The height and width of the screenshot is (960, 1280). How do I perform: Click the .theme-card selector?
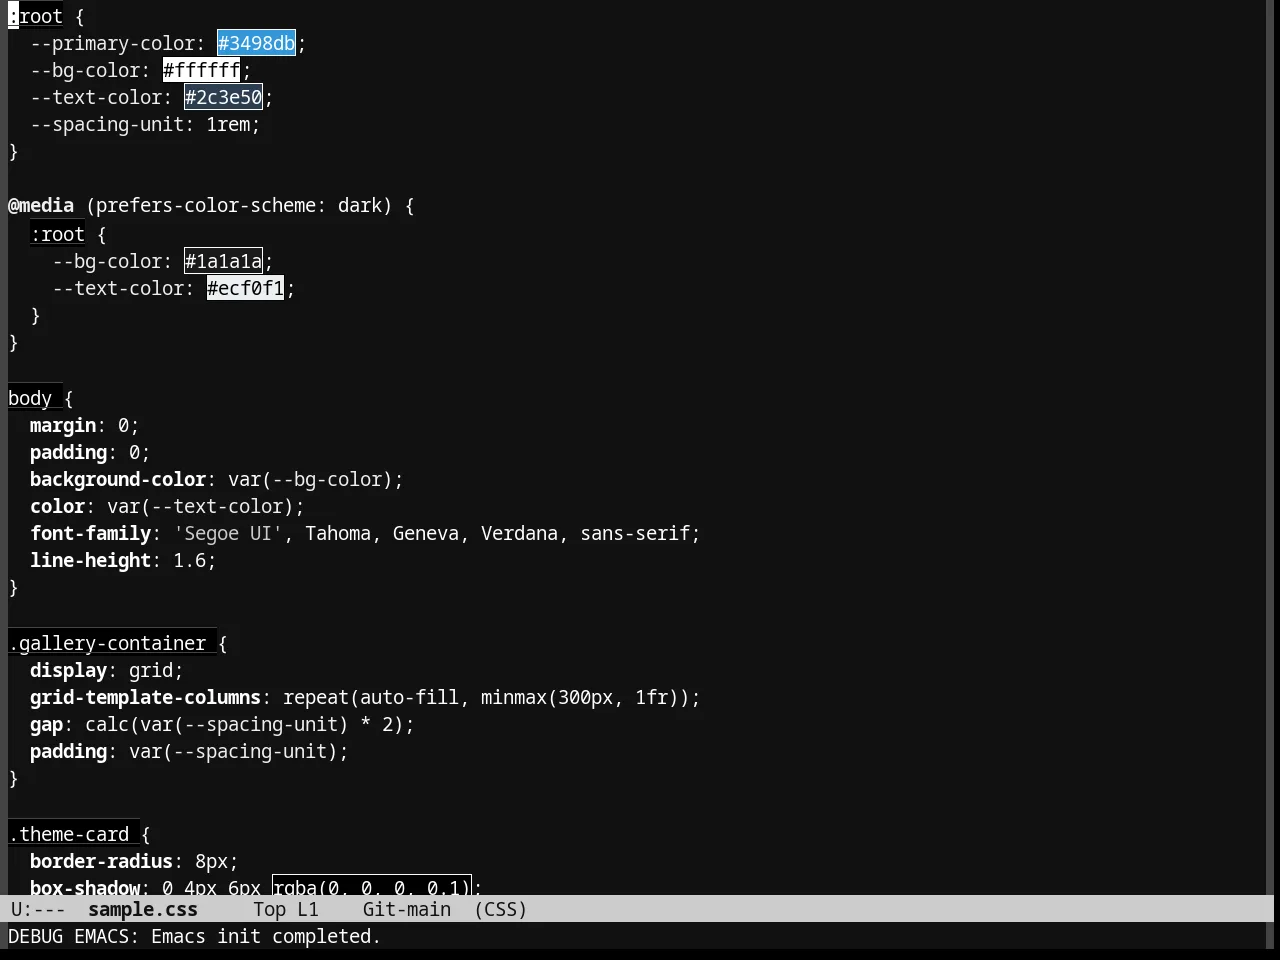coord(68,834)
